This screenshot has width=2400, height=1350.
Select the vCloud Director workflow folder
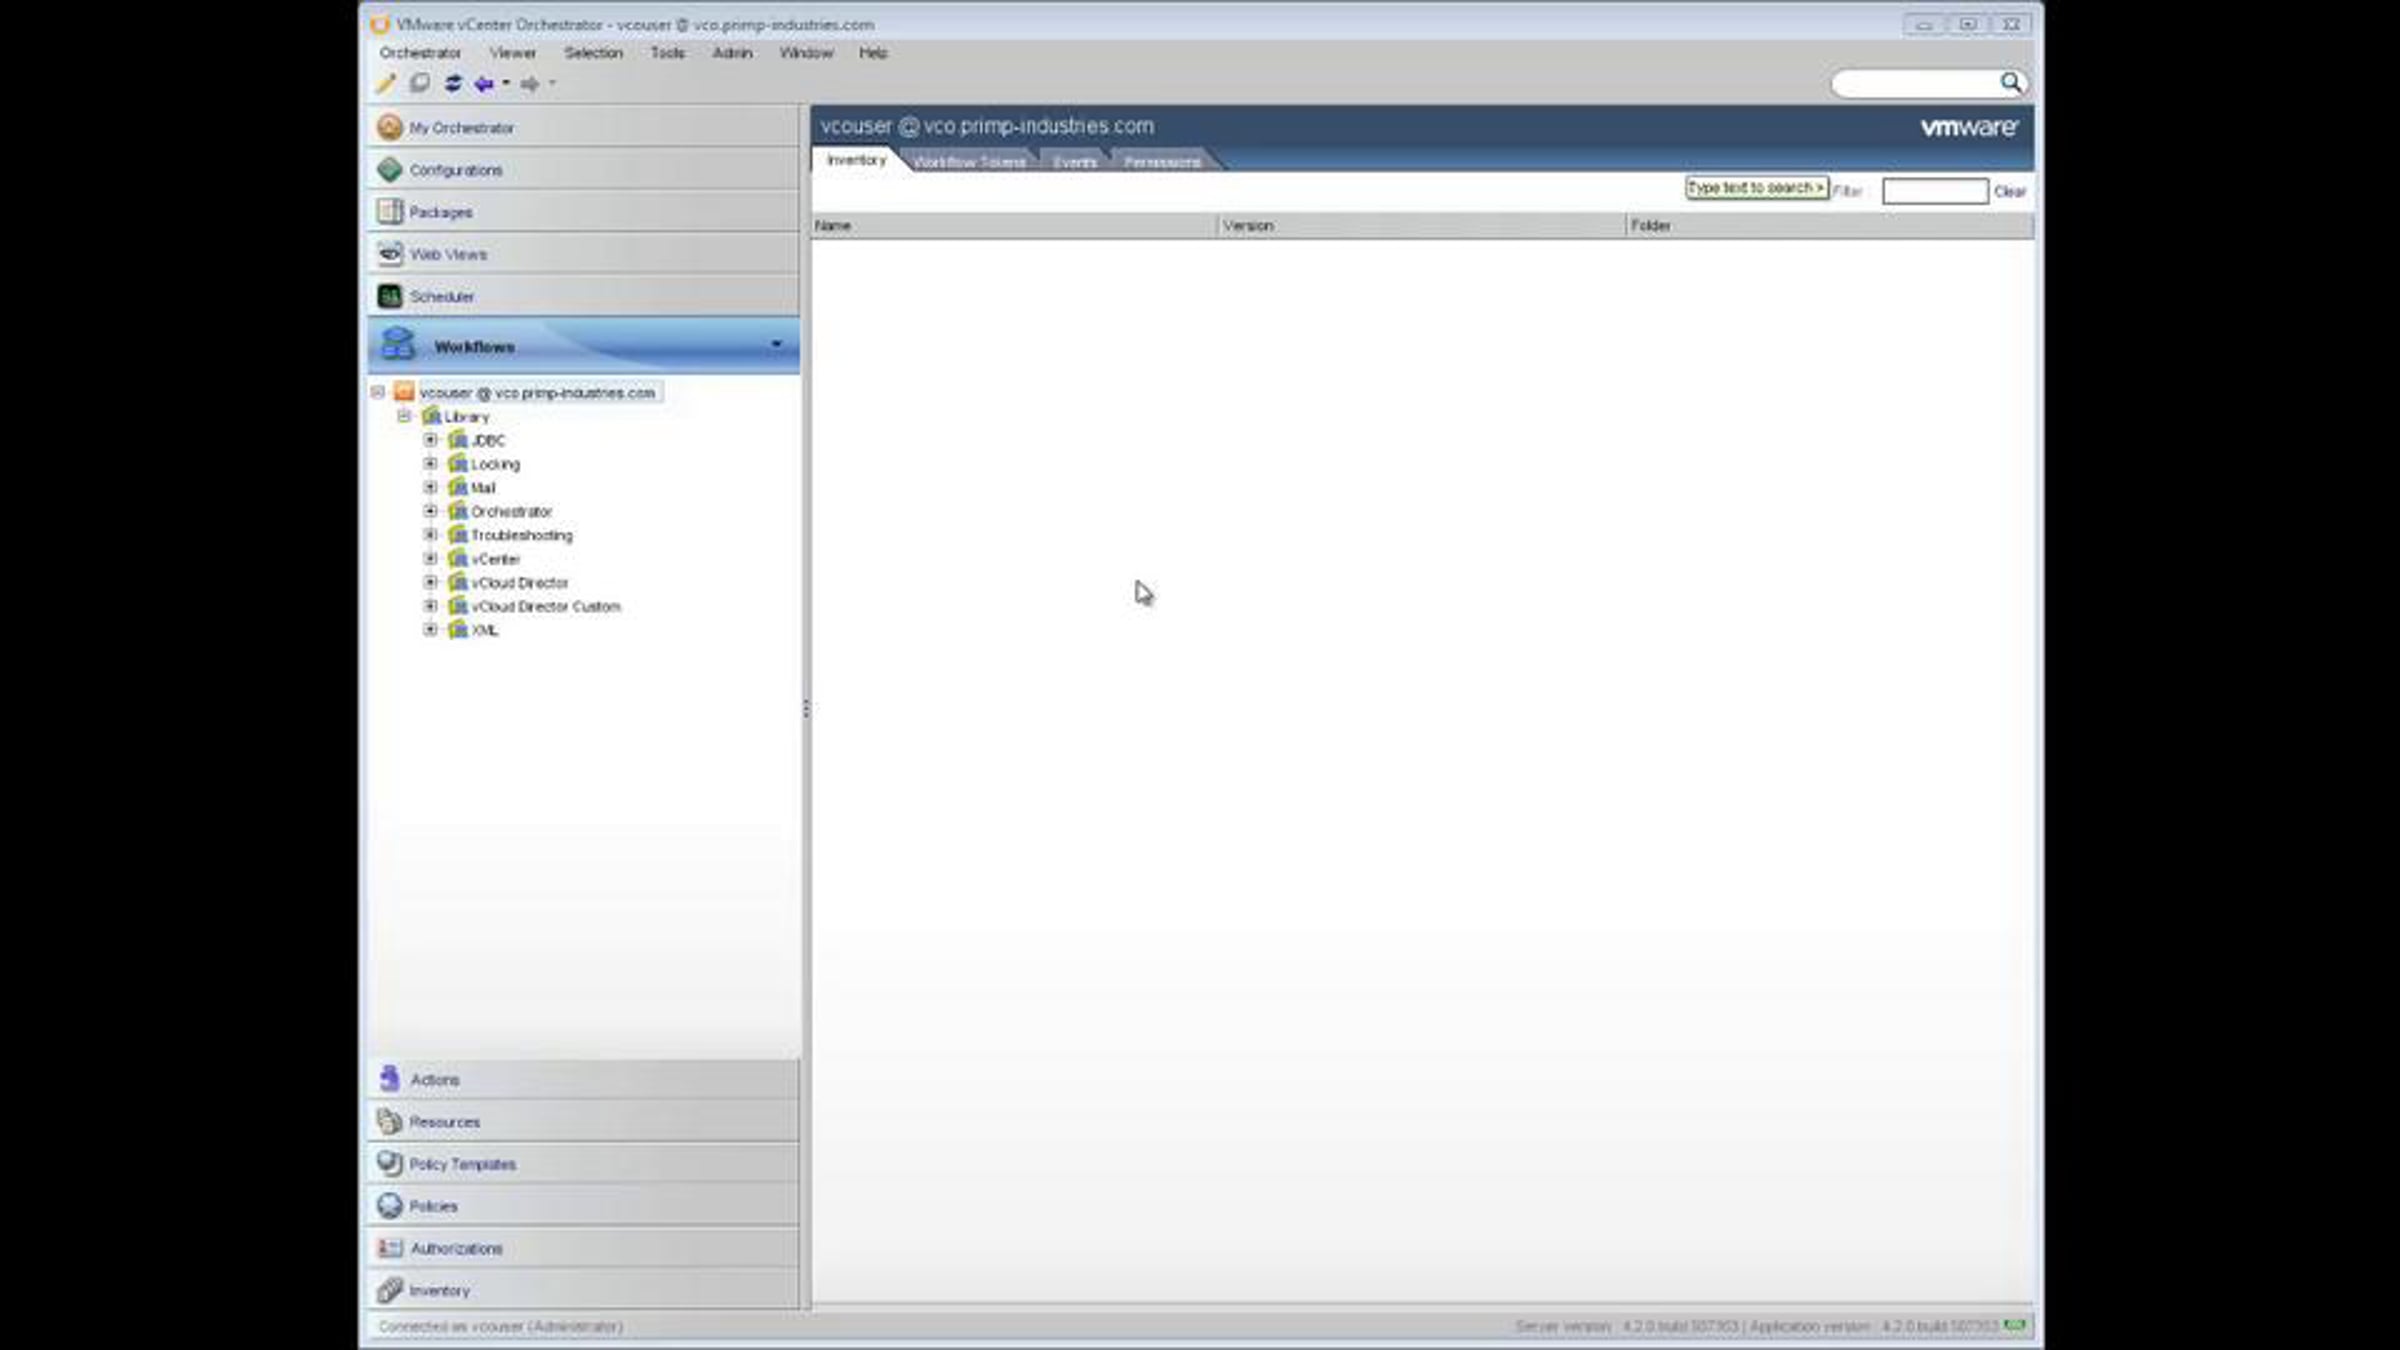(x=520, y=583)
